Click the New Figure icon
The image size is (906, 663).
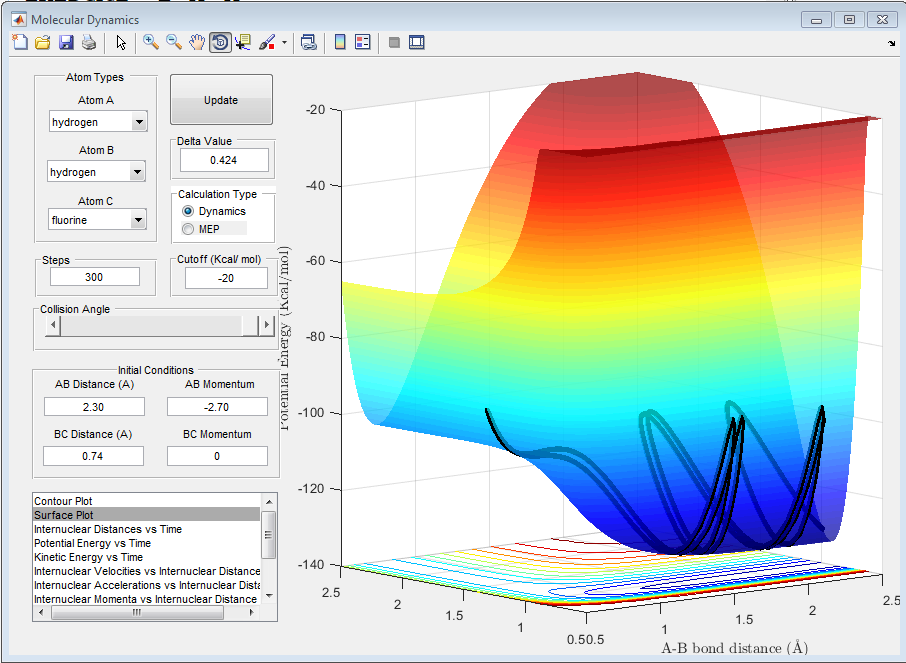pos(20,42)
